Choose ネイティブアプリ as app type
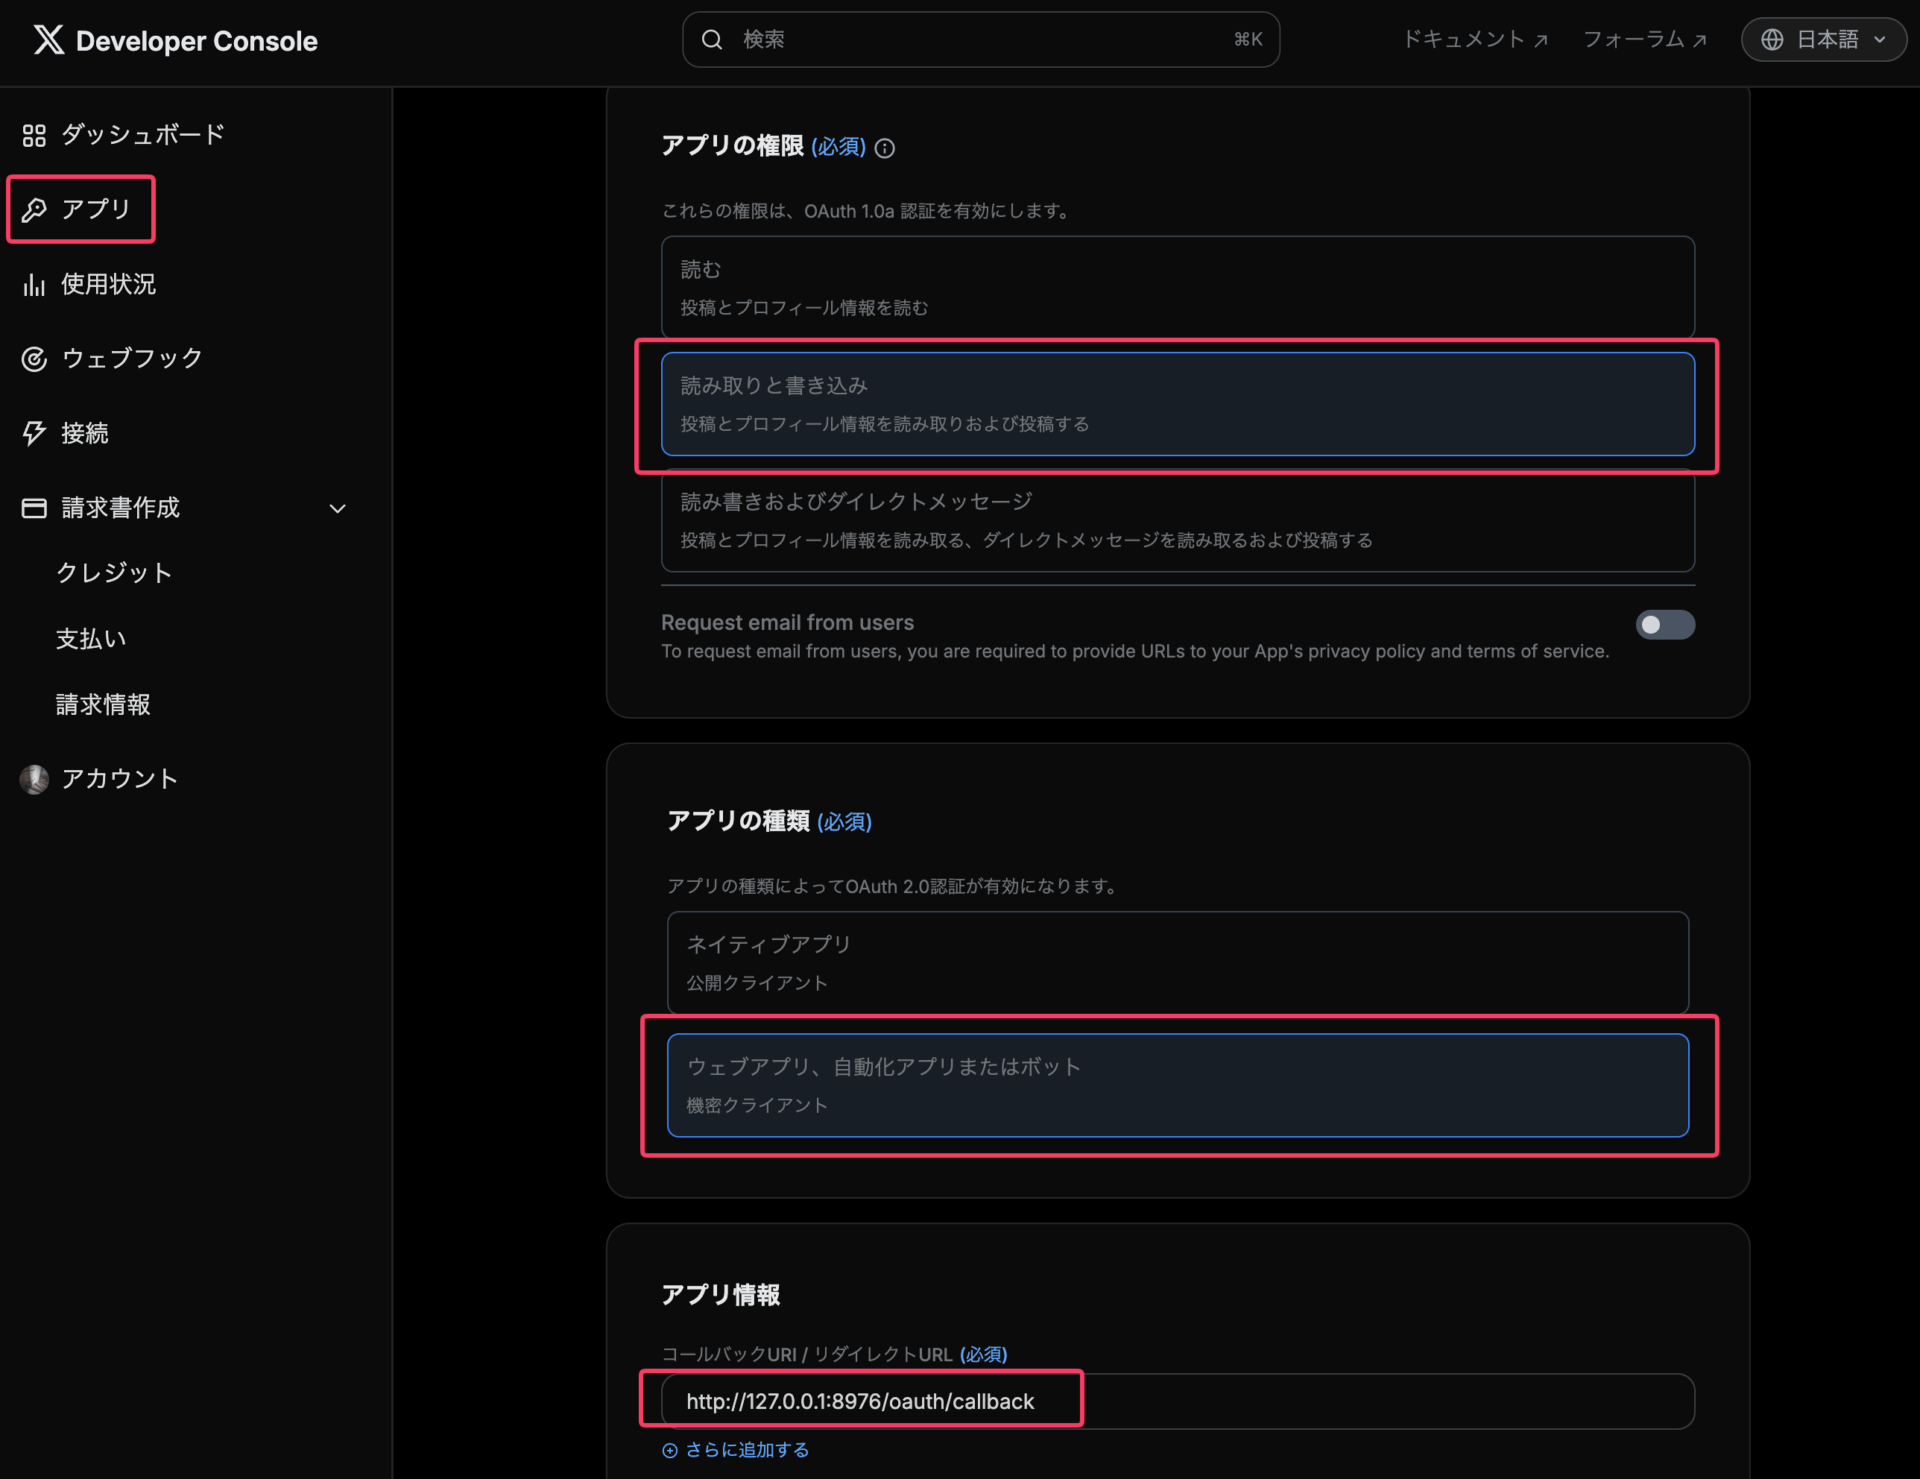1920x1479 pixels. click(1176, 962)
